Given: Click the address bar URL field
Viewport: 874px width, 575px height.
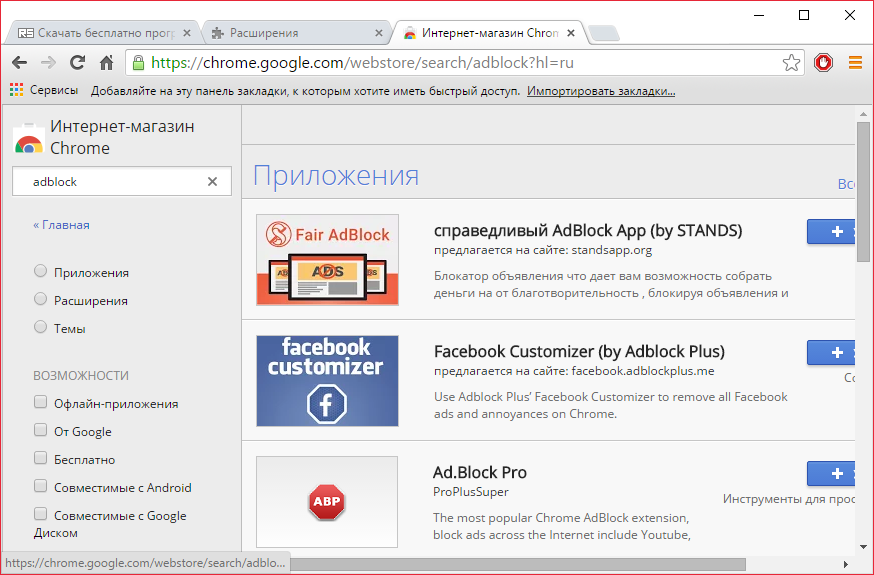Looking at the screenshot, I should click(463, 62).
